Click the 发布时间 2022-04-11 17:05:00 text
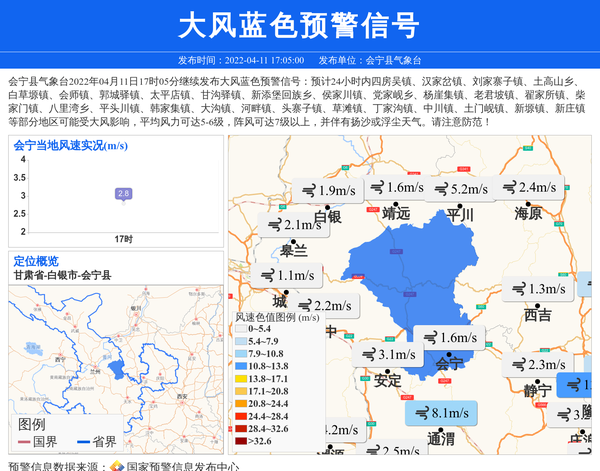 241,60
